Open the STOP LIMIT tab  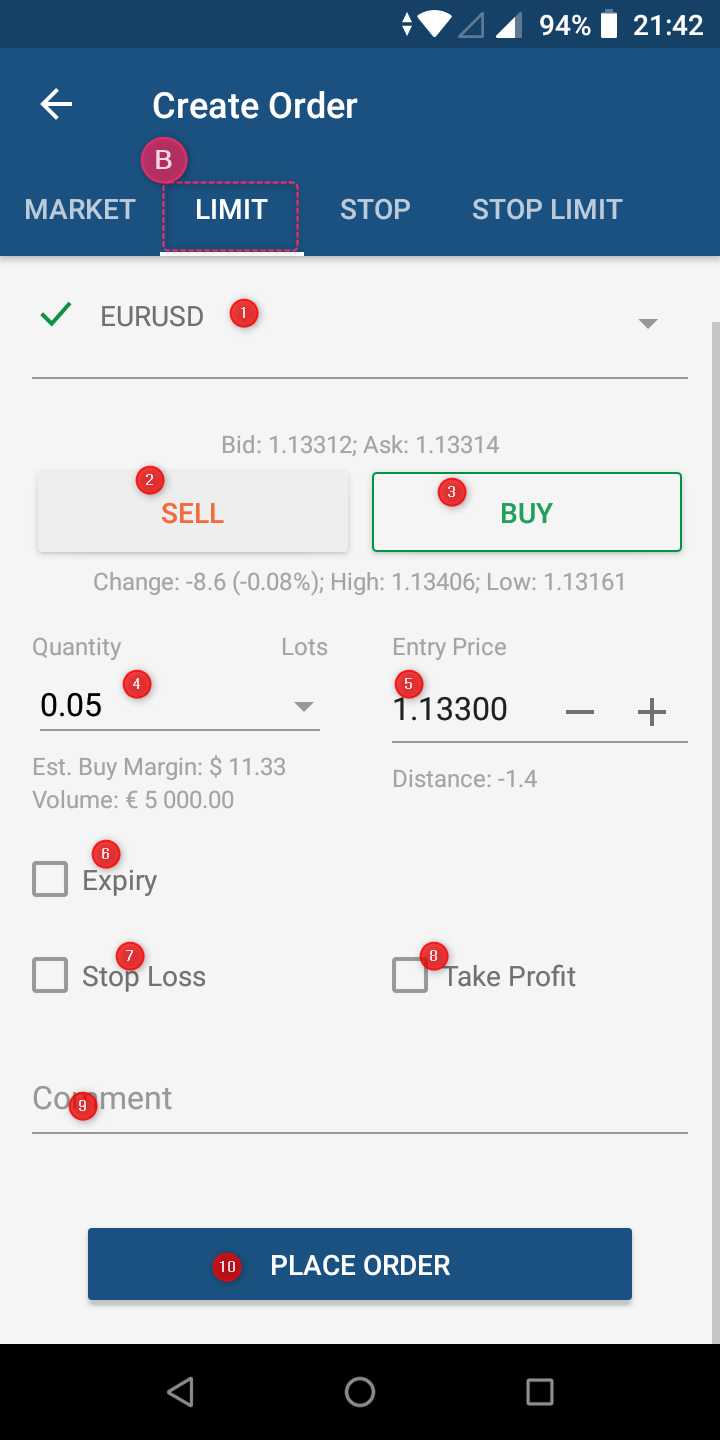tap(547, 209)
